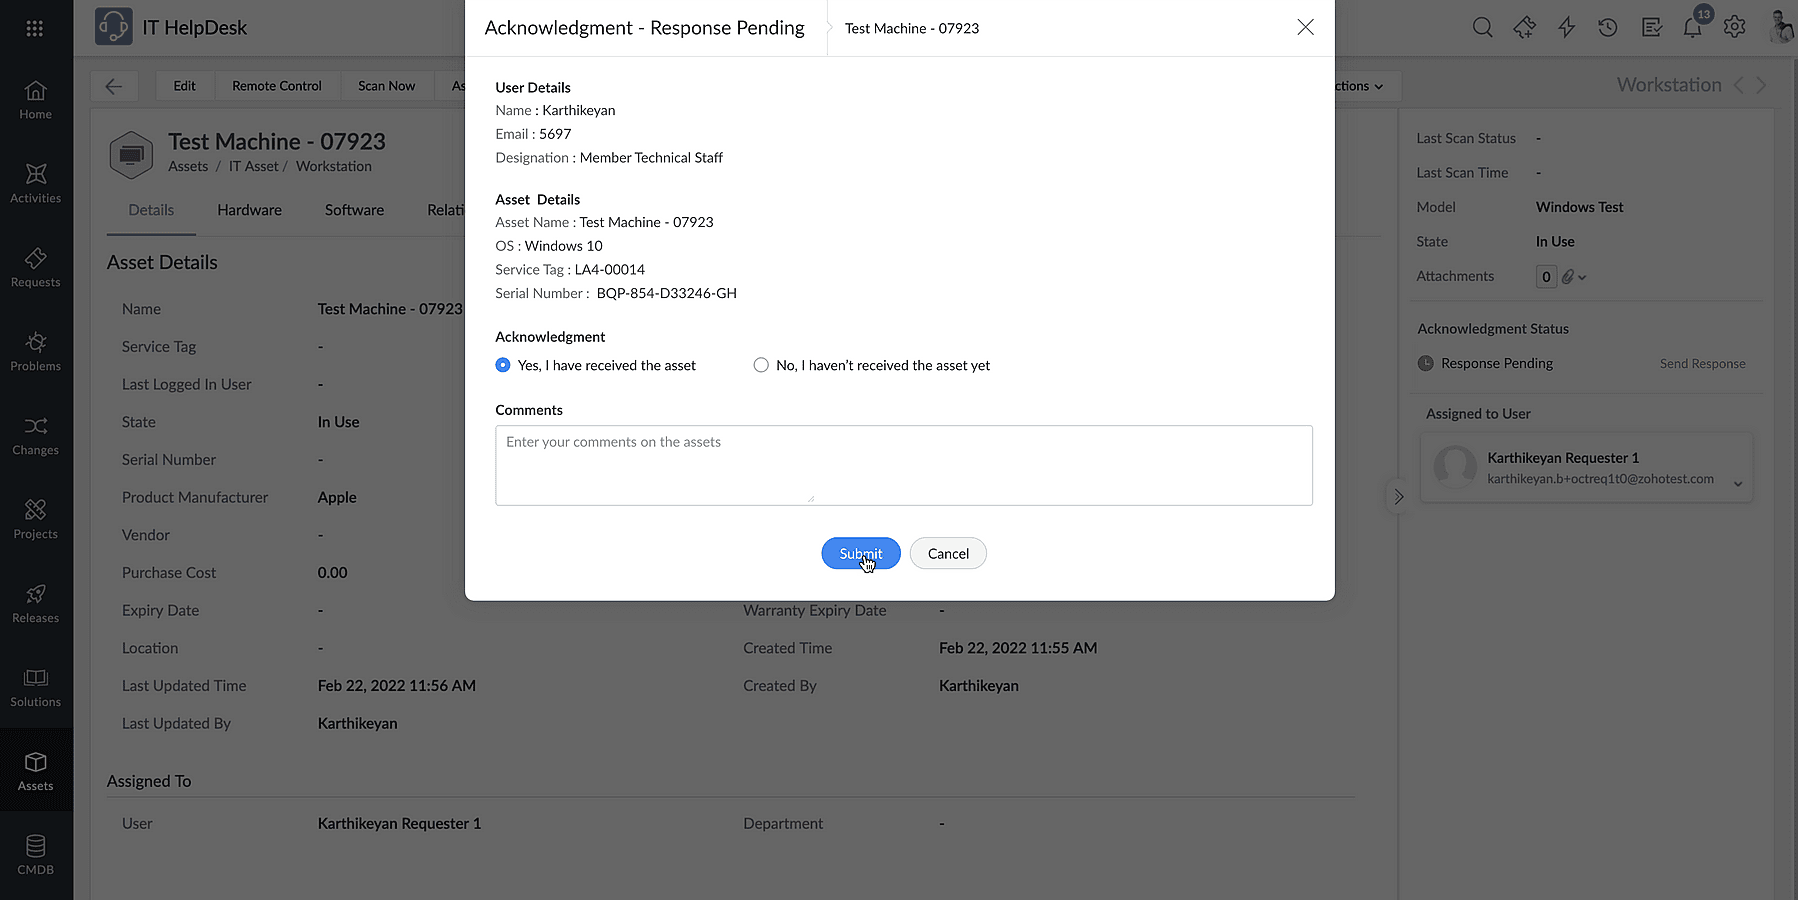Viewport: 1798px width, 900px height.
Task: Open the Solutions module icon
Action: 35,687
